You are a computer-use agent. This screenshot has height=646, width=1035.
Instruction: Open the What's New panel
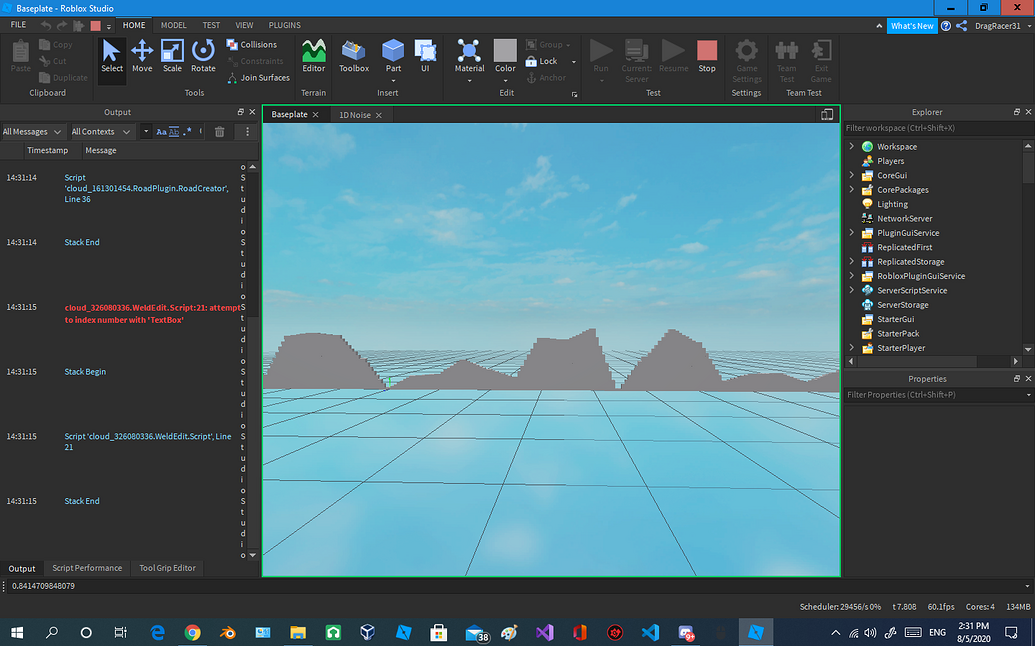click(911, 25)
